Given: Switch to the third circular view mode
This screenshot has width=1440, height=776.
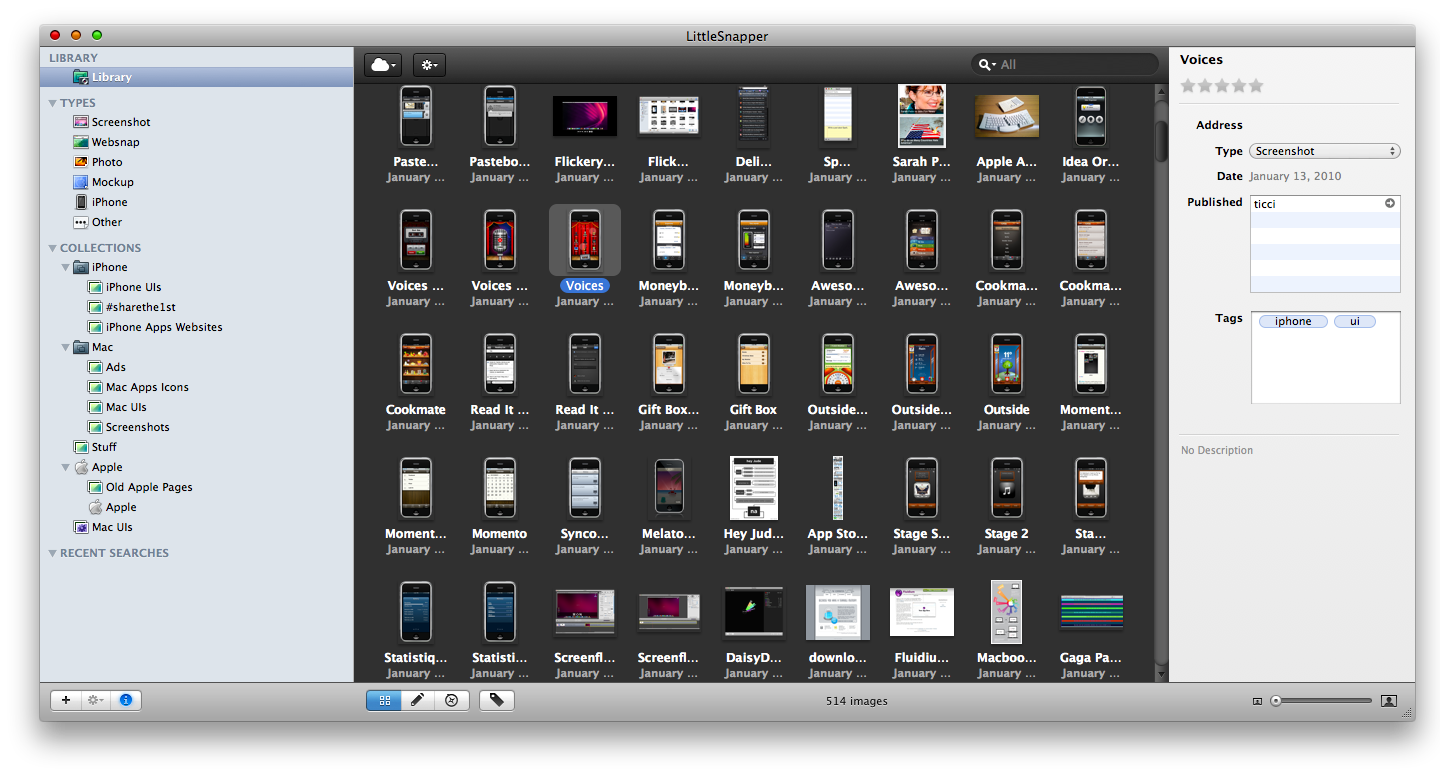Looking at the screenshot, I should click(x=451, y=701).
